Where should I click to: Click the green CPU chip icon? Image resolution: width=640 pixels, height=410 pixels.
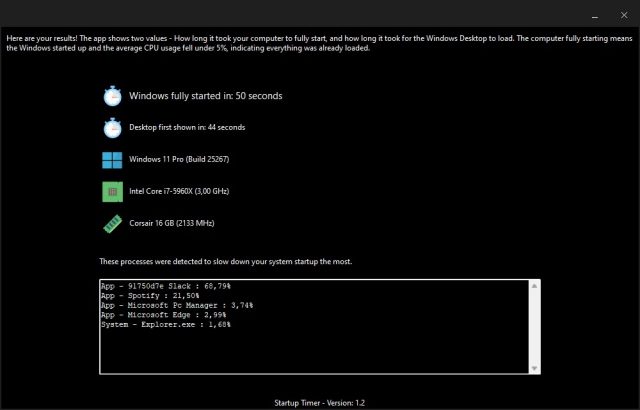click(x=112, y=192)
